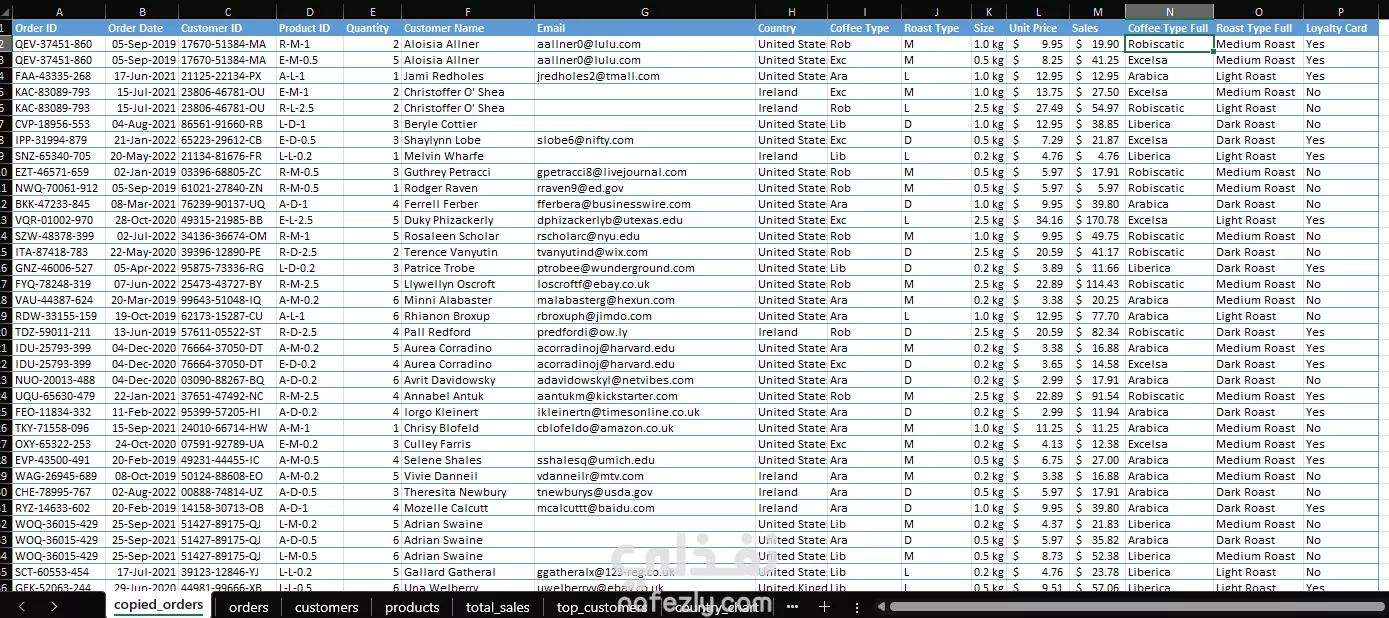Switch to the customers sheet tab

point(326,607)
